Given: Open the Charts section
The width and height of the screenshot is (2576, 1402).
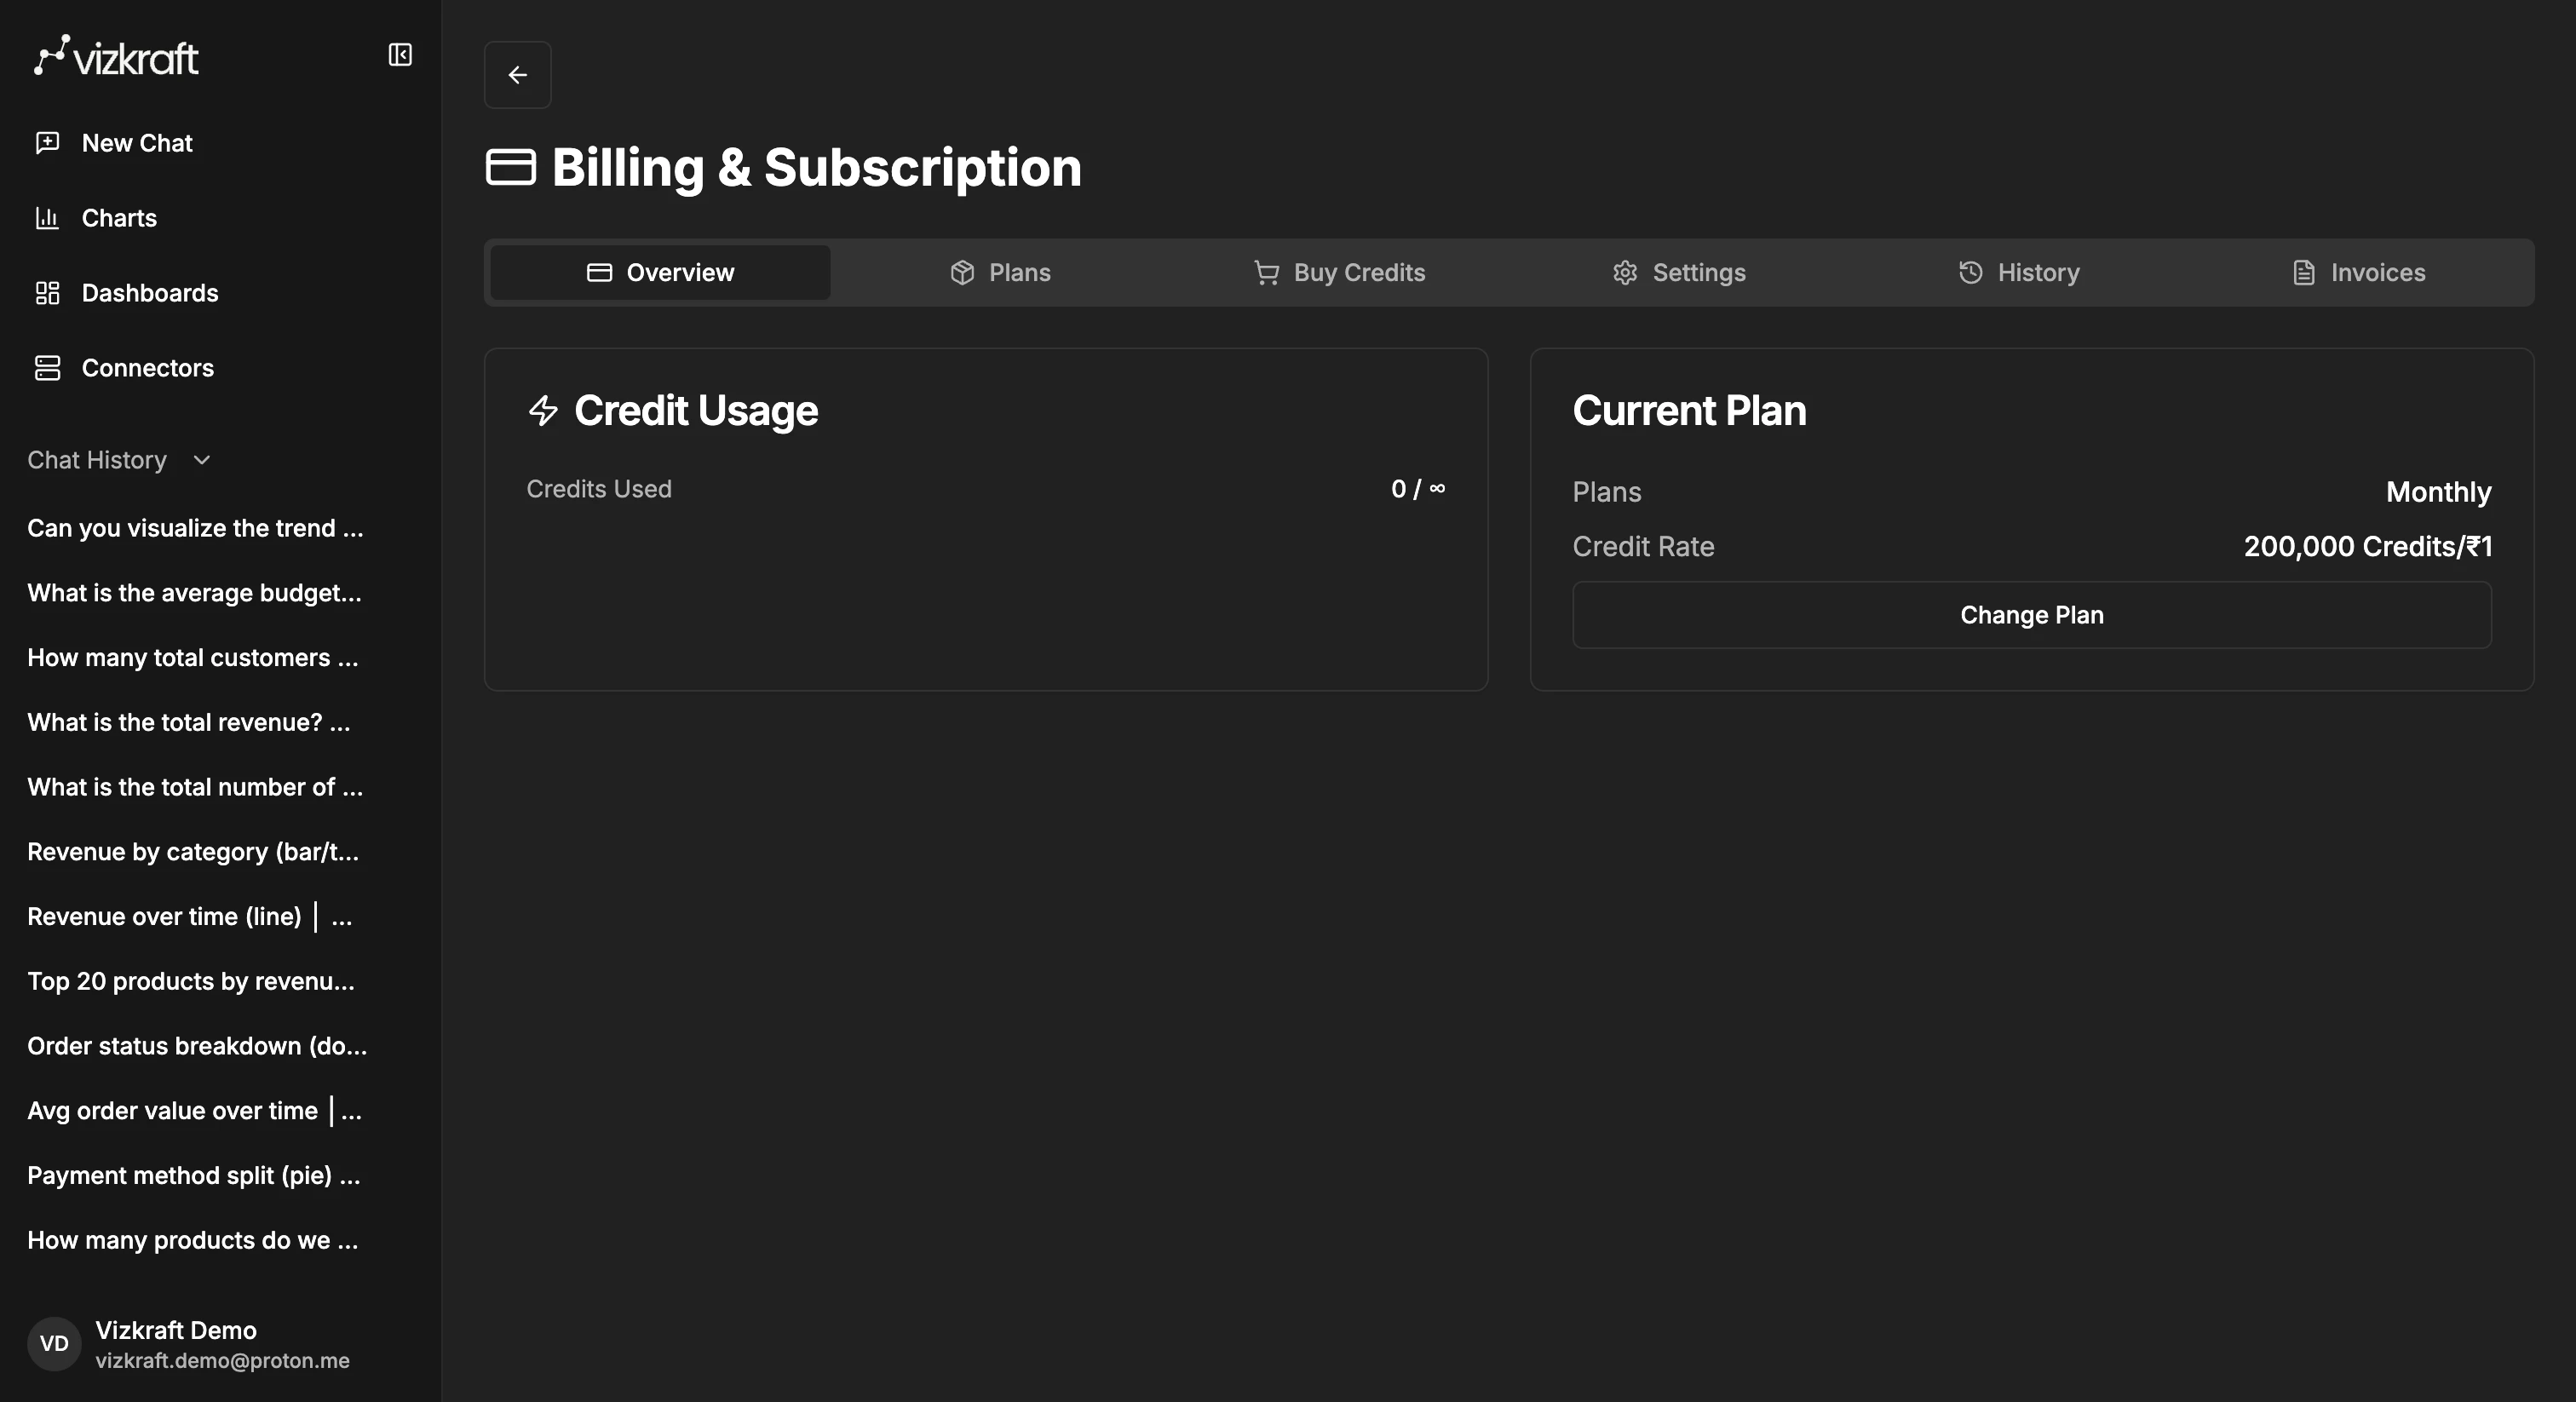Looking at the screenshot, I should pyautogui.click(x=119, y=218).
